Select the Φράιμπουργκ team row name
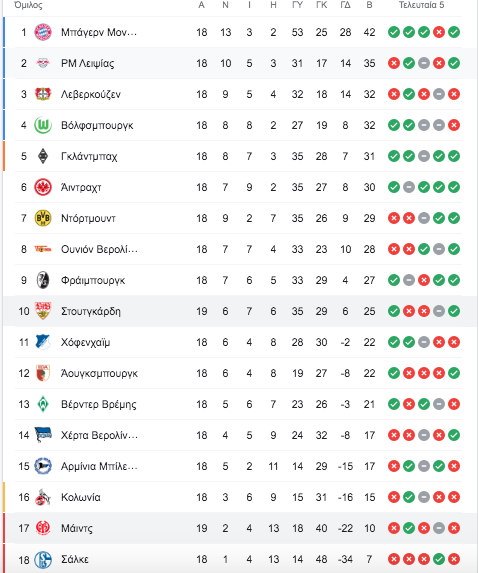Screen dimensions: 478x573 pos(93,280)
